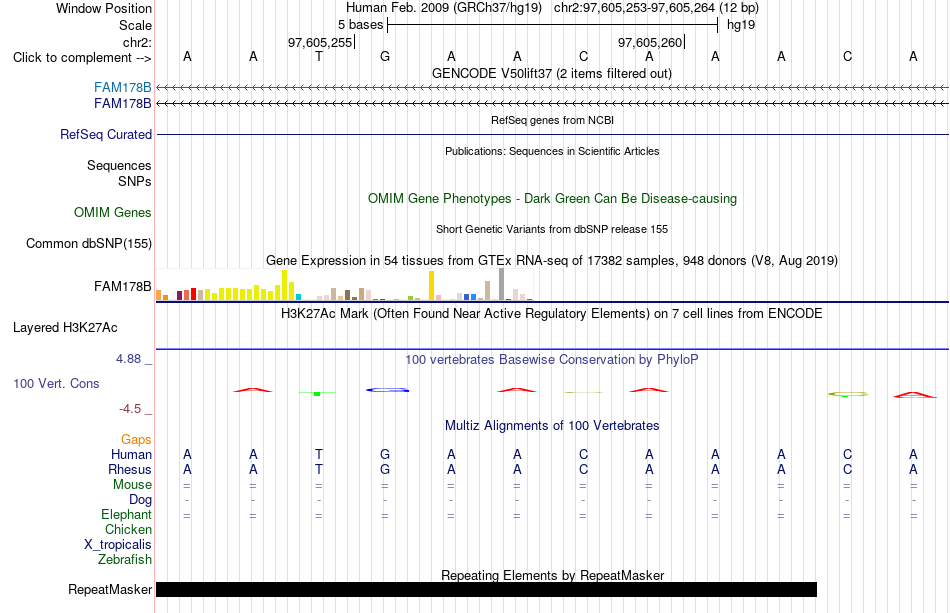The image size is (950, 613).
Task: Click the black RepeatMasker element bar
Action: (x=487, y=589)
